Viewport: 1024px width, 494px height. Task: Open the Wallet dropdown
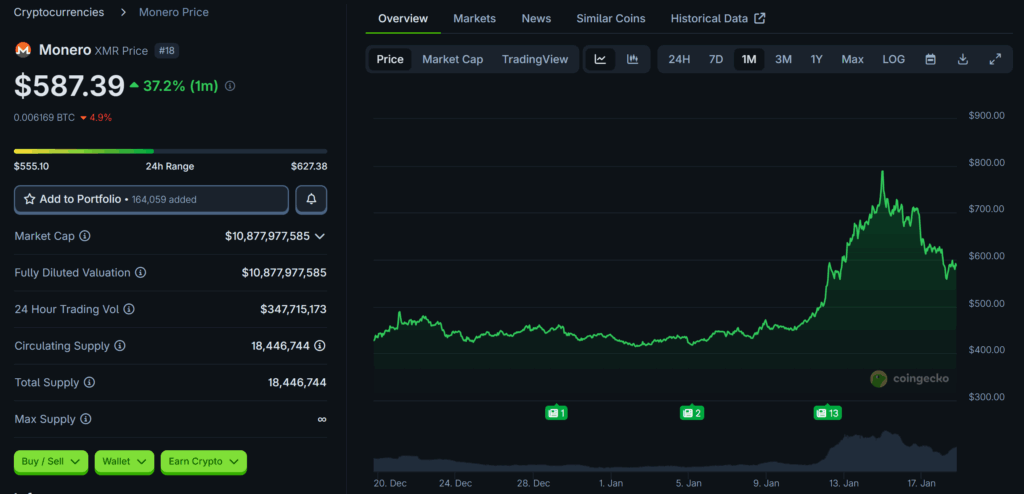[124, 461]
